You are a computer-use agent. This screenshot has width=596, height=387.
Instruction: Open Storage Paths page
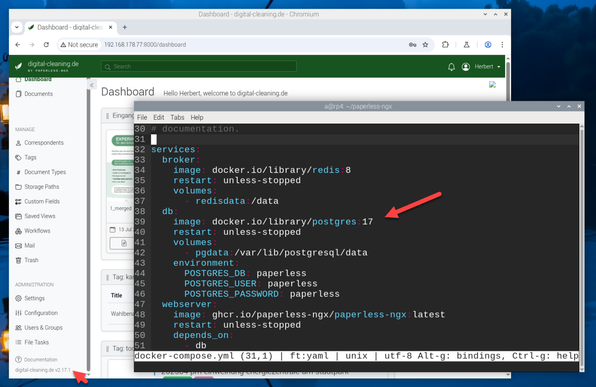pyautogui.click(x=37, y=187)
